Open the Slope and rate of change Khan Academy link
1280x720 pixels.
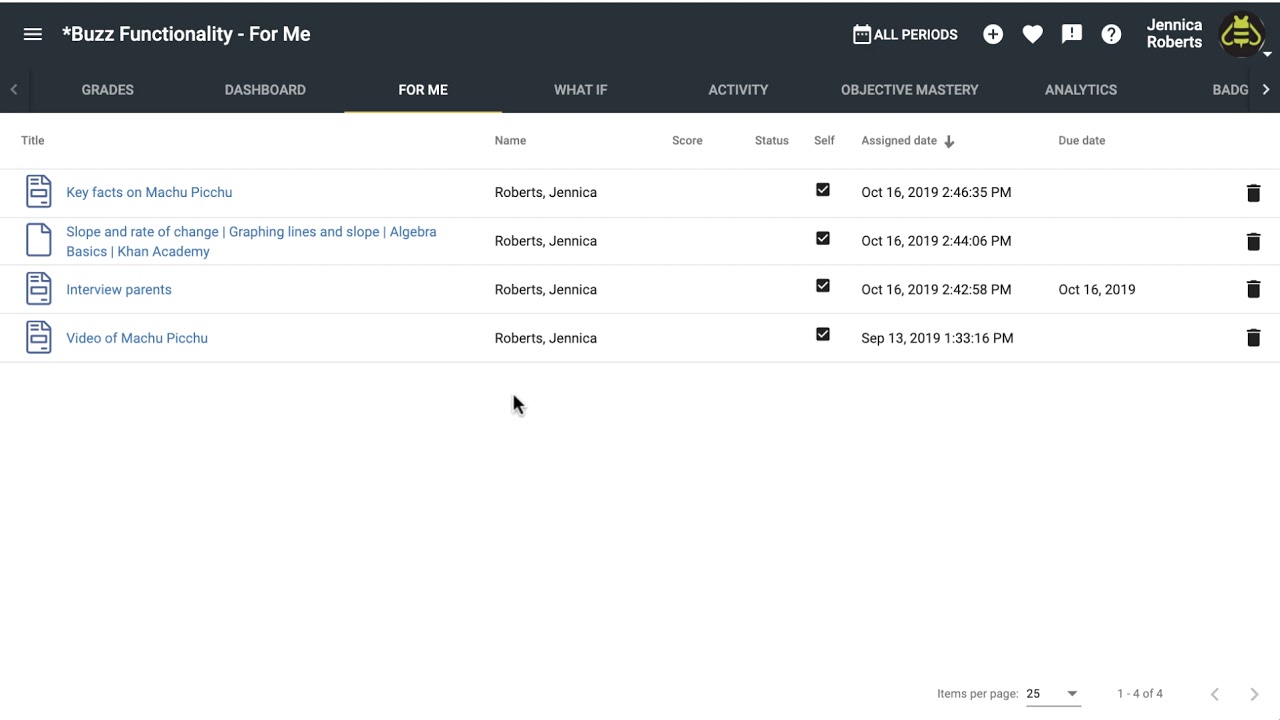[x=251, y=241]
